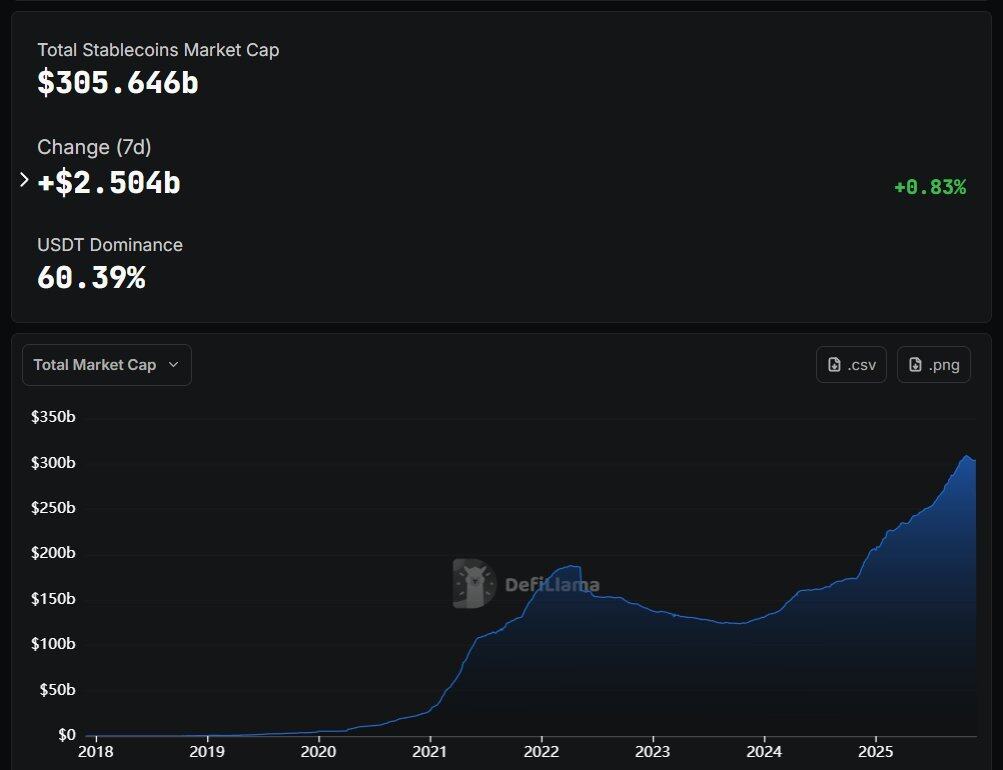Export chart image via .png label
The width and height of the screenshot is (1003, 770).
(943, 365)
